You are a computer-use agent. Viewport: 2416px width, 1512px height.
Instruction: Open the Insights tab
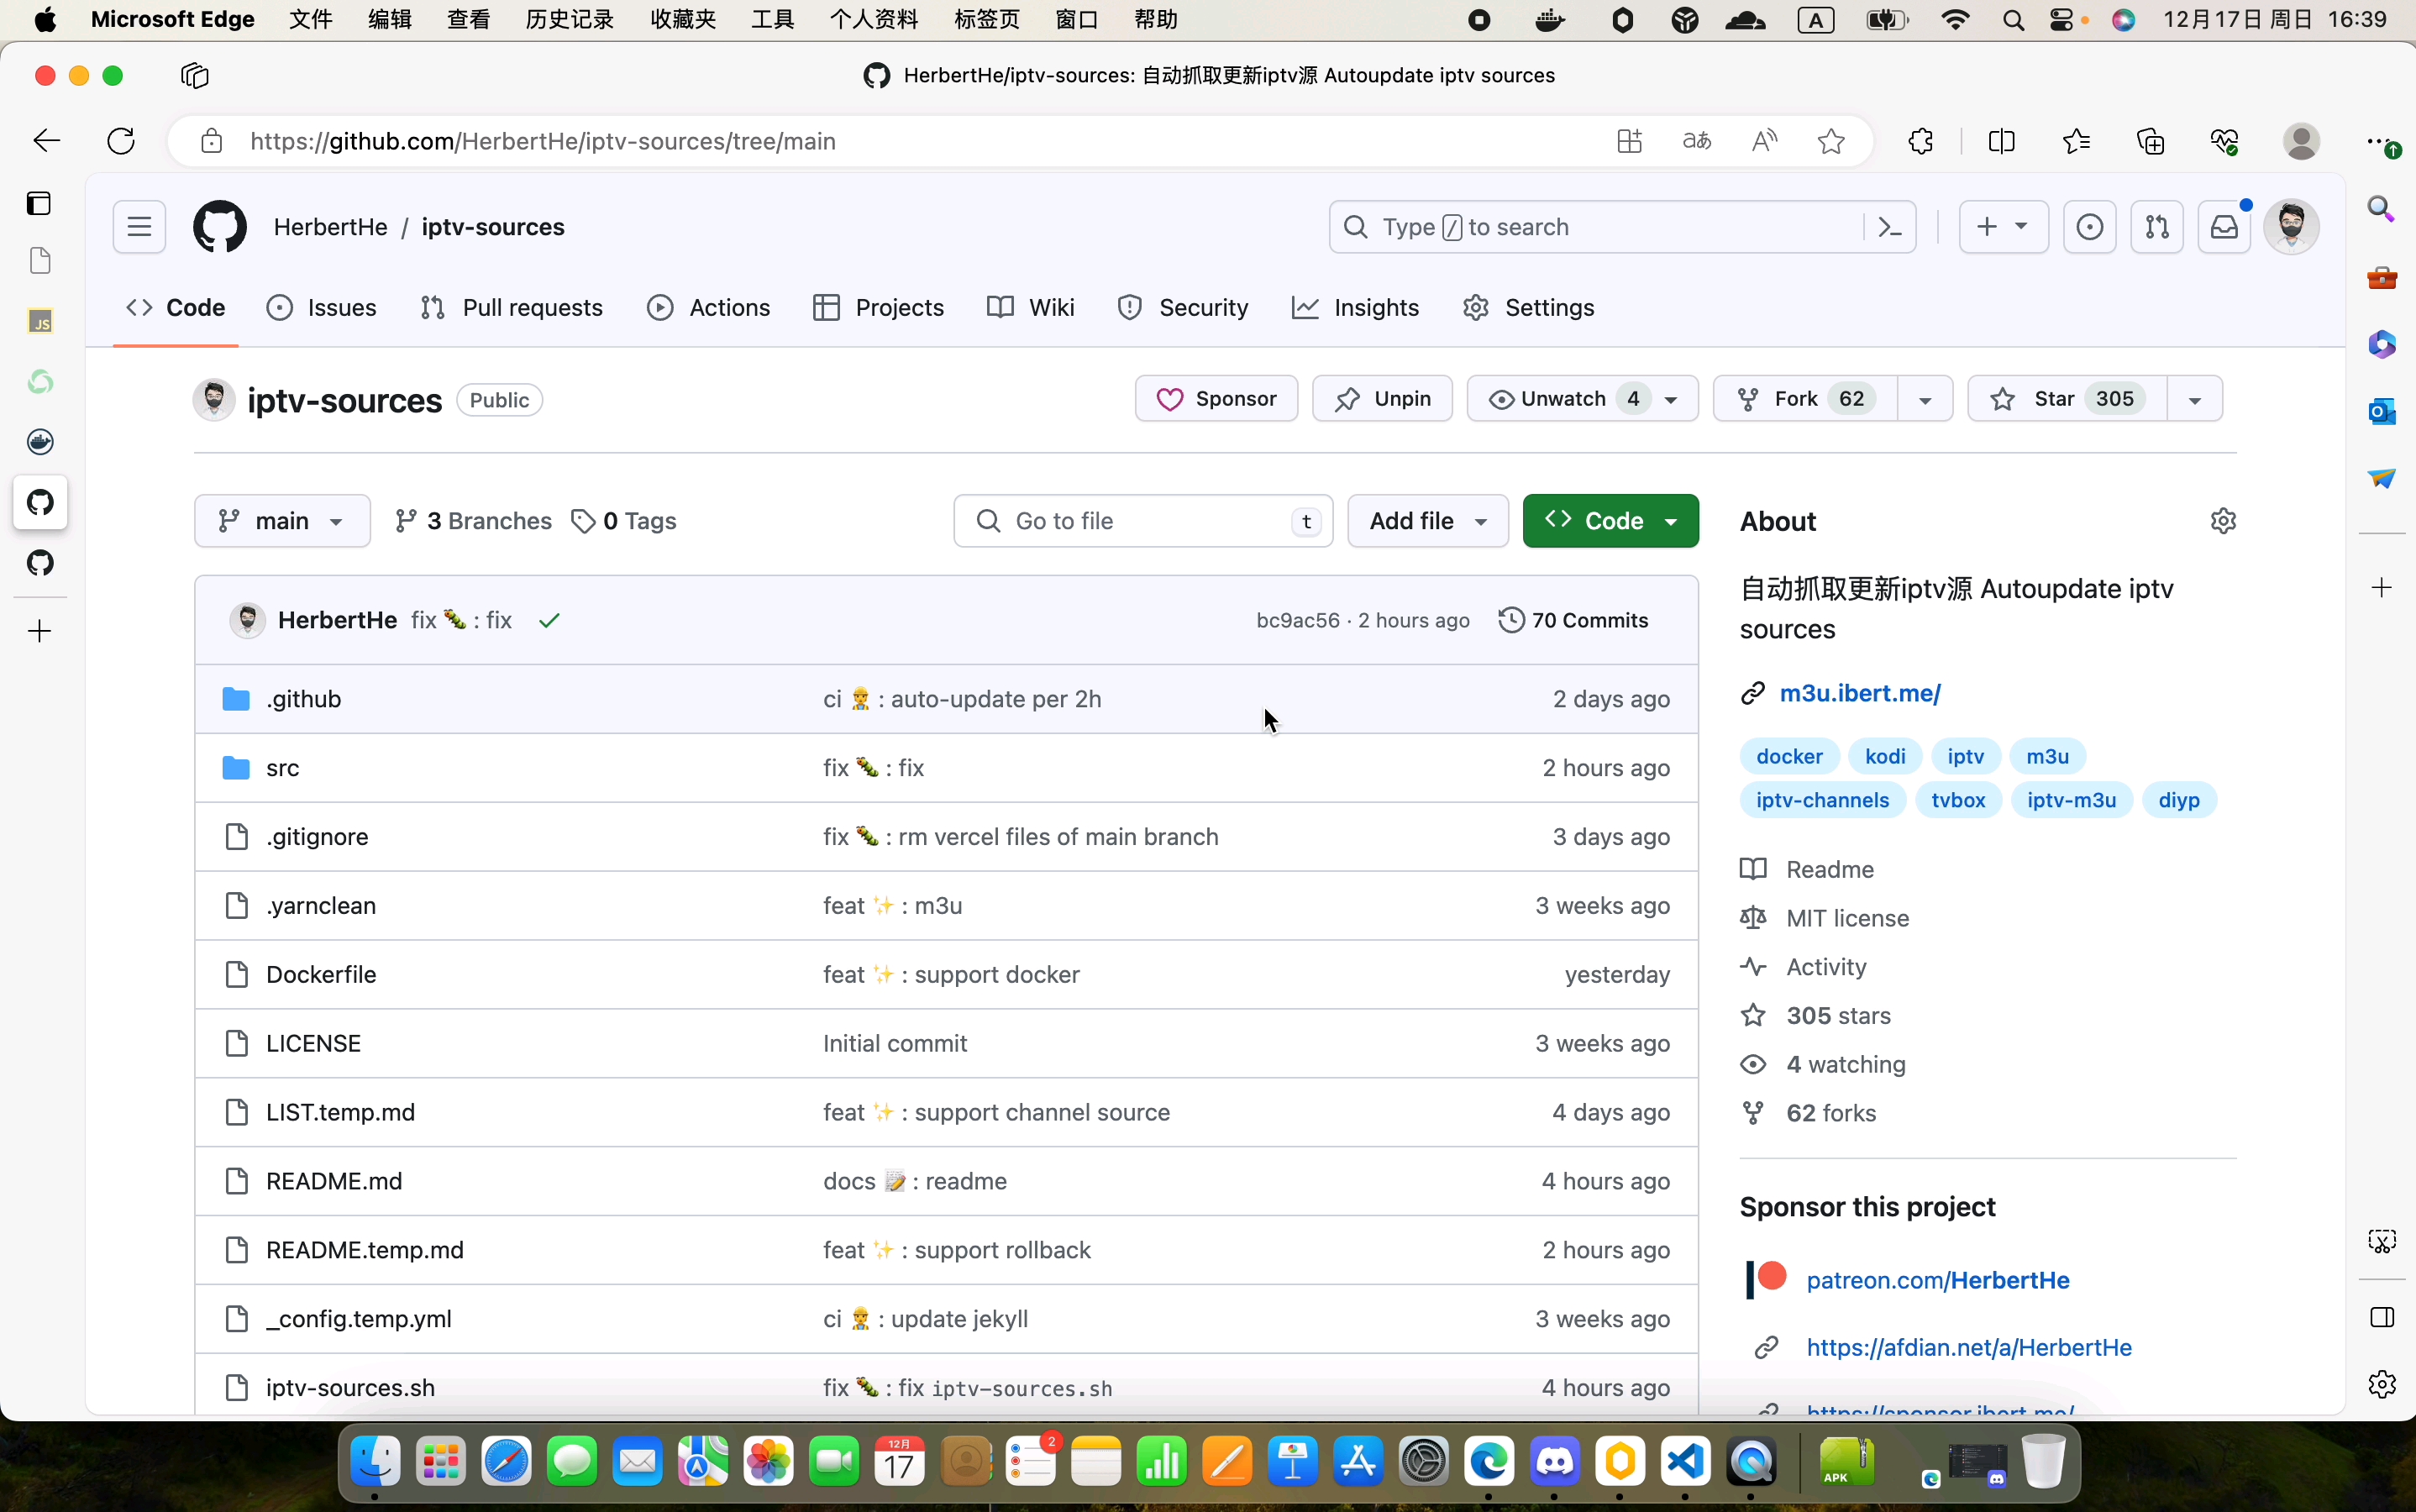1355,308
